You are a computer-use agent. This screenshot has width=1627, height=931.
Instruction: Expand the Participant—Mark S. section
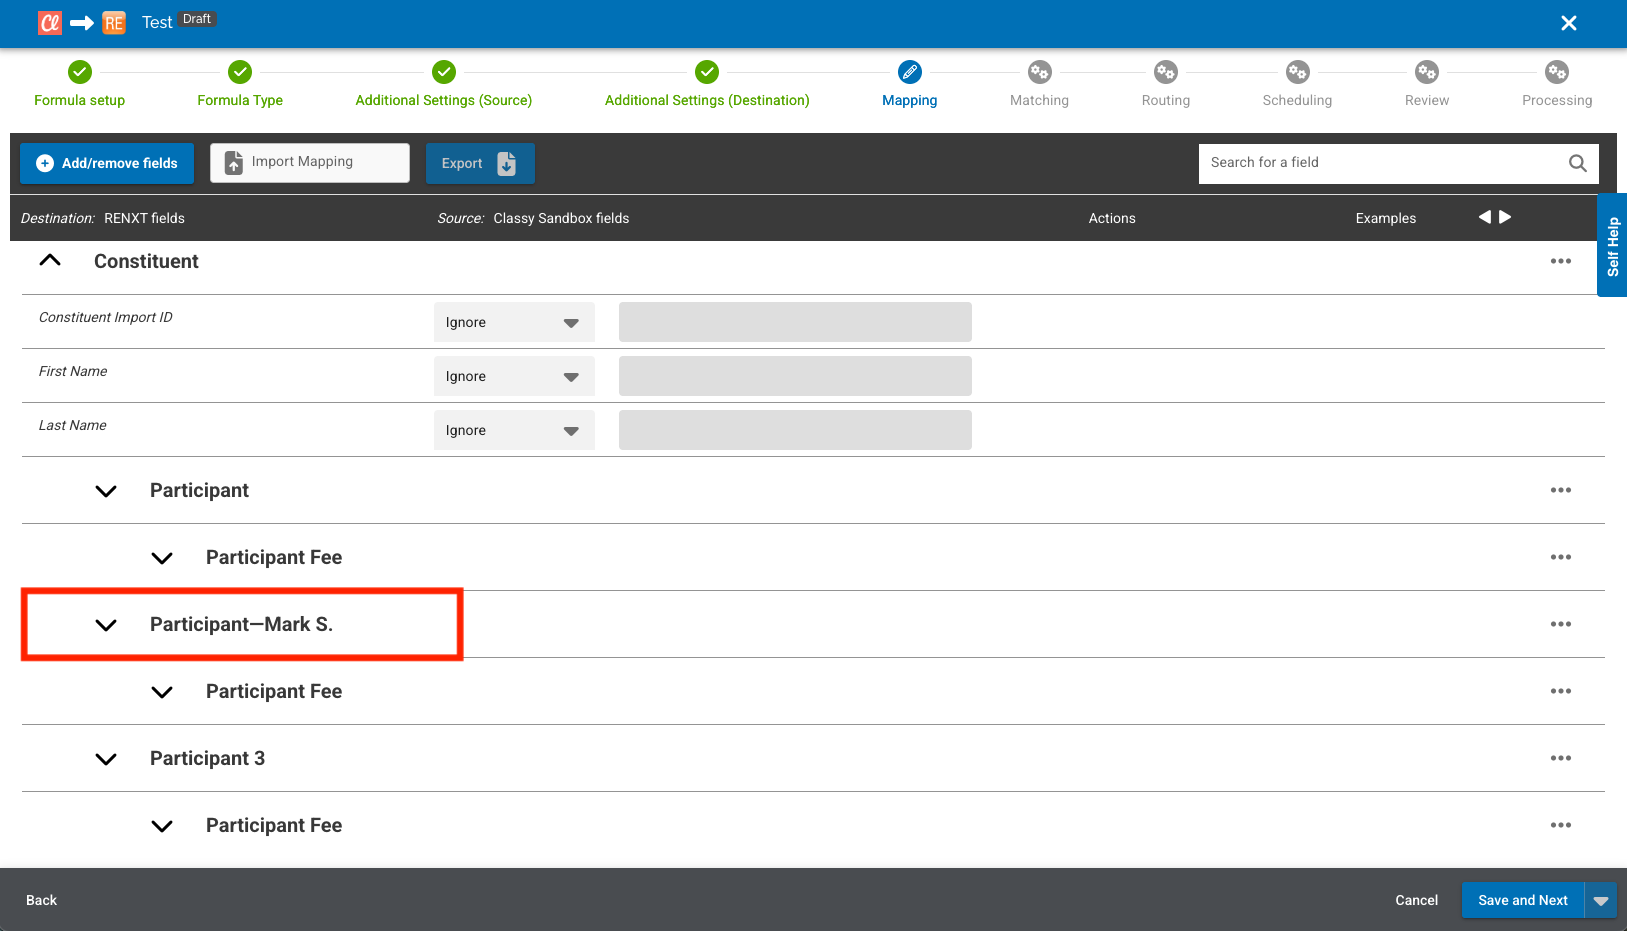pyautogui.click(x=106, y=625)
